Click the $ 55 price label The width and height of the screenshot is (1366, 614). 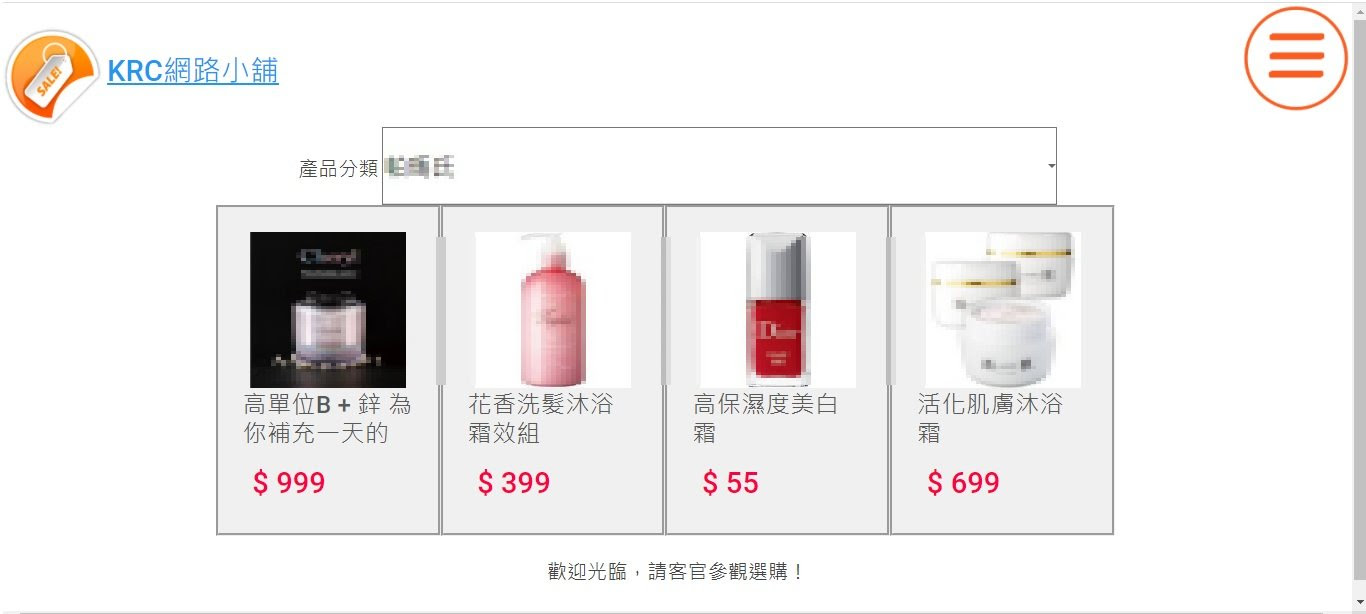730,483
